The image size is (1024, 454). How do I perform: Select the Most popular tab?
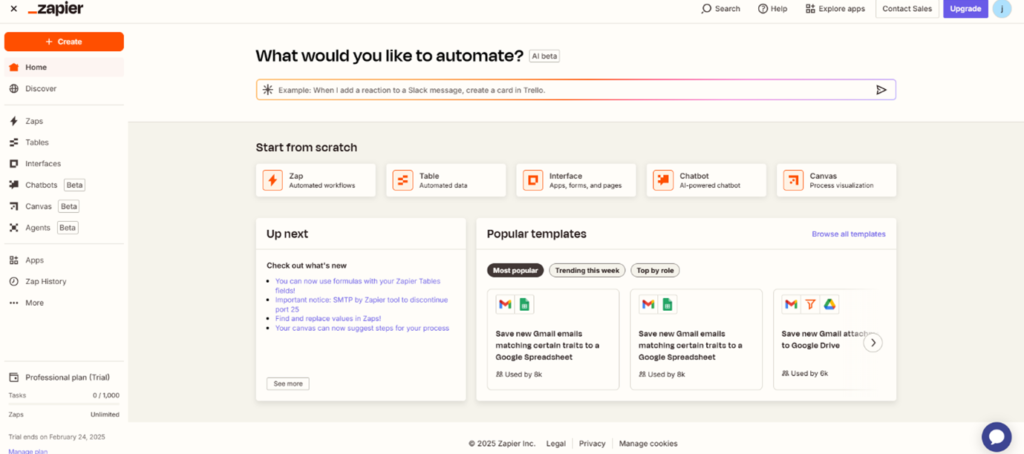(x=515, y=270)
